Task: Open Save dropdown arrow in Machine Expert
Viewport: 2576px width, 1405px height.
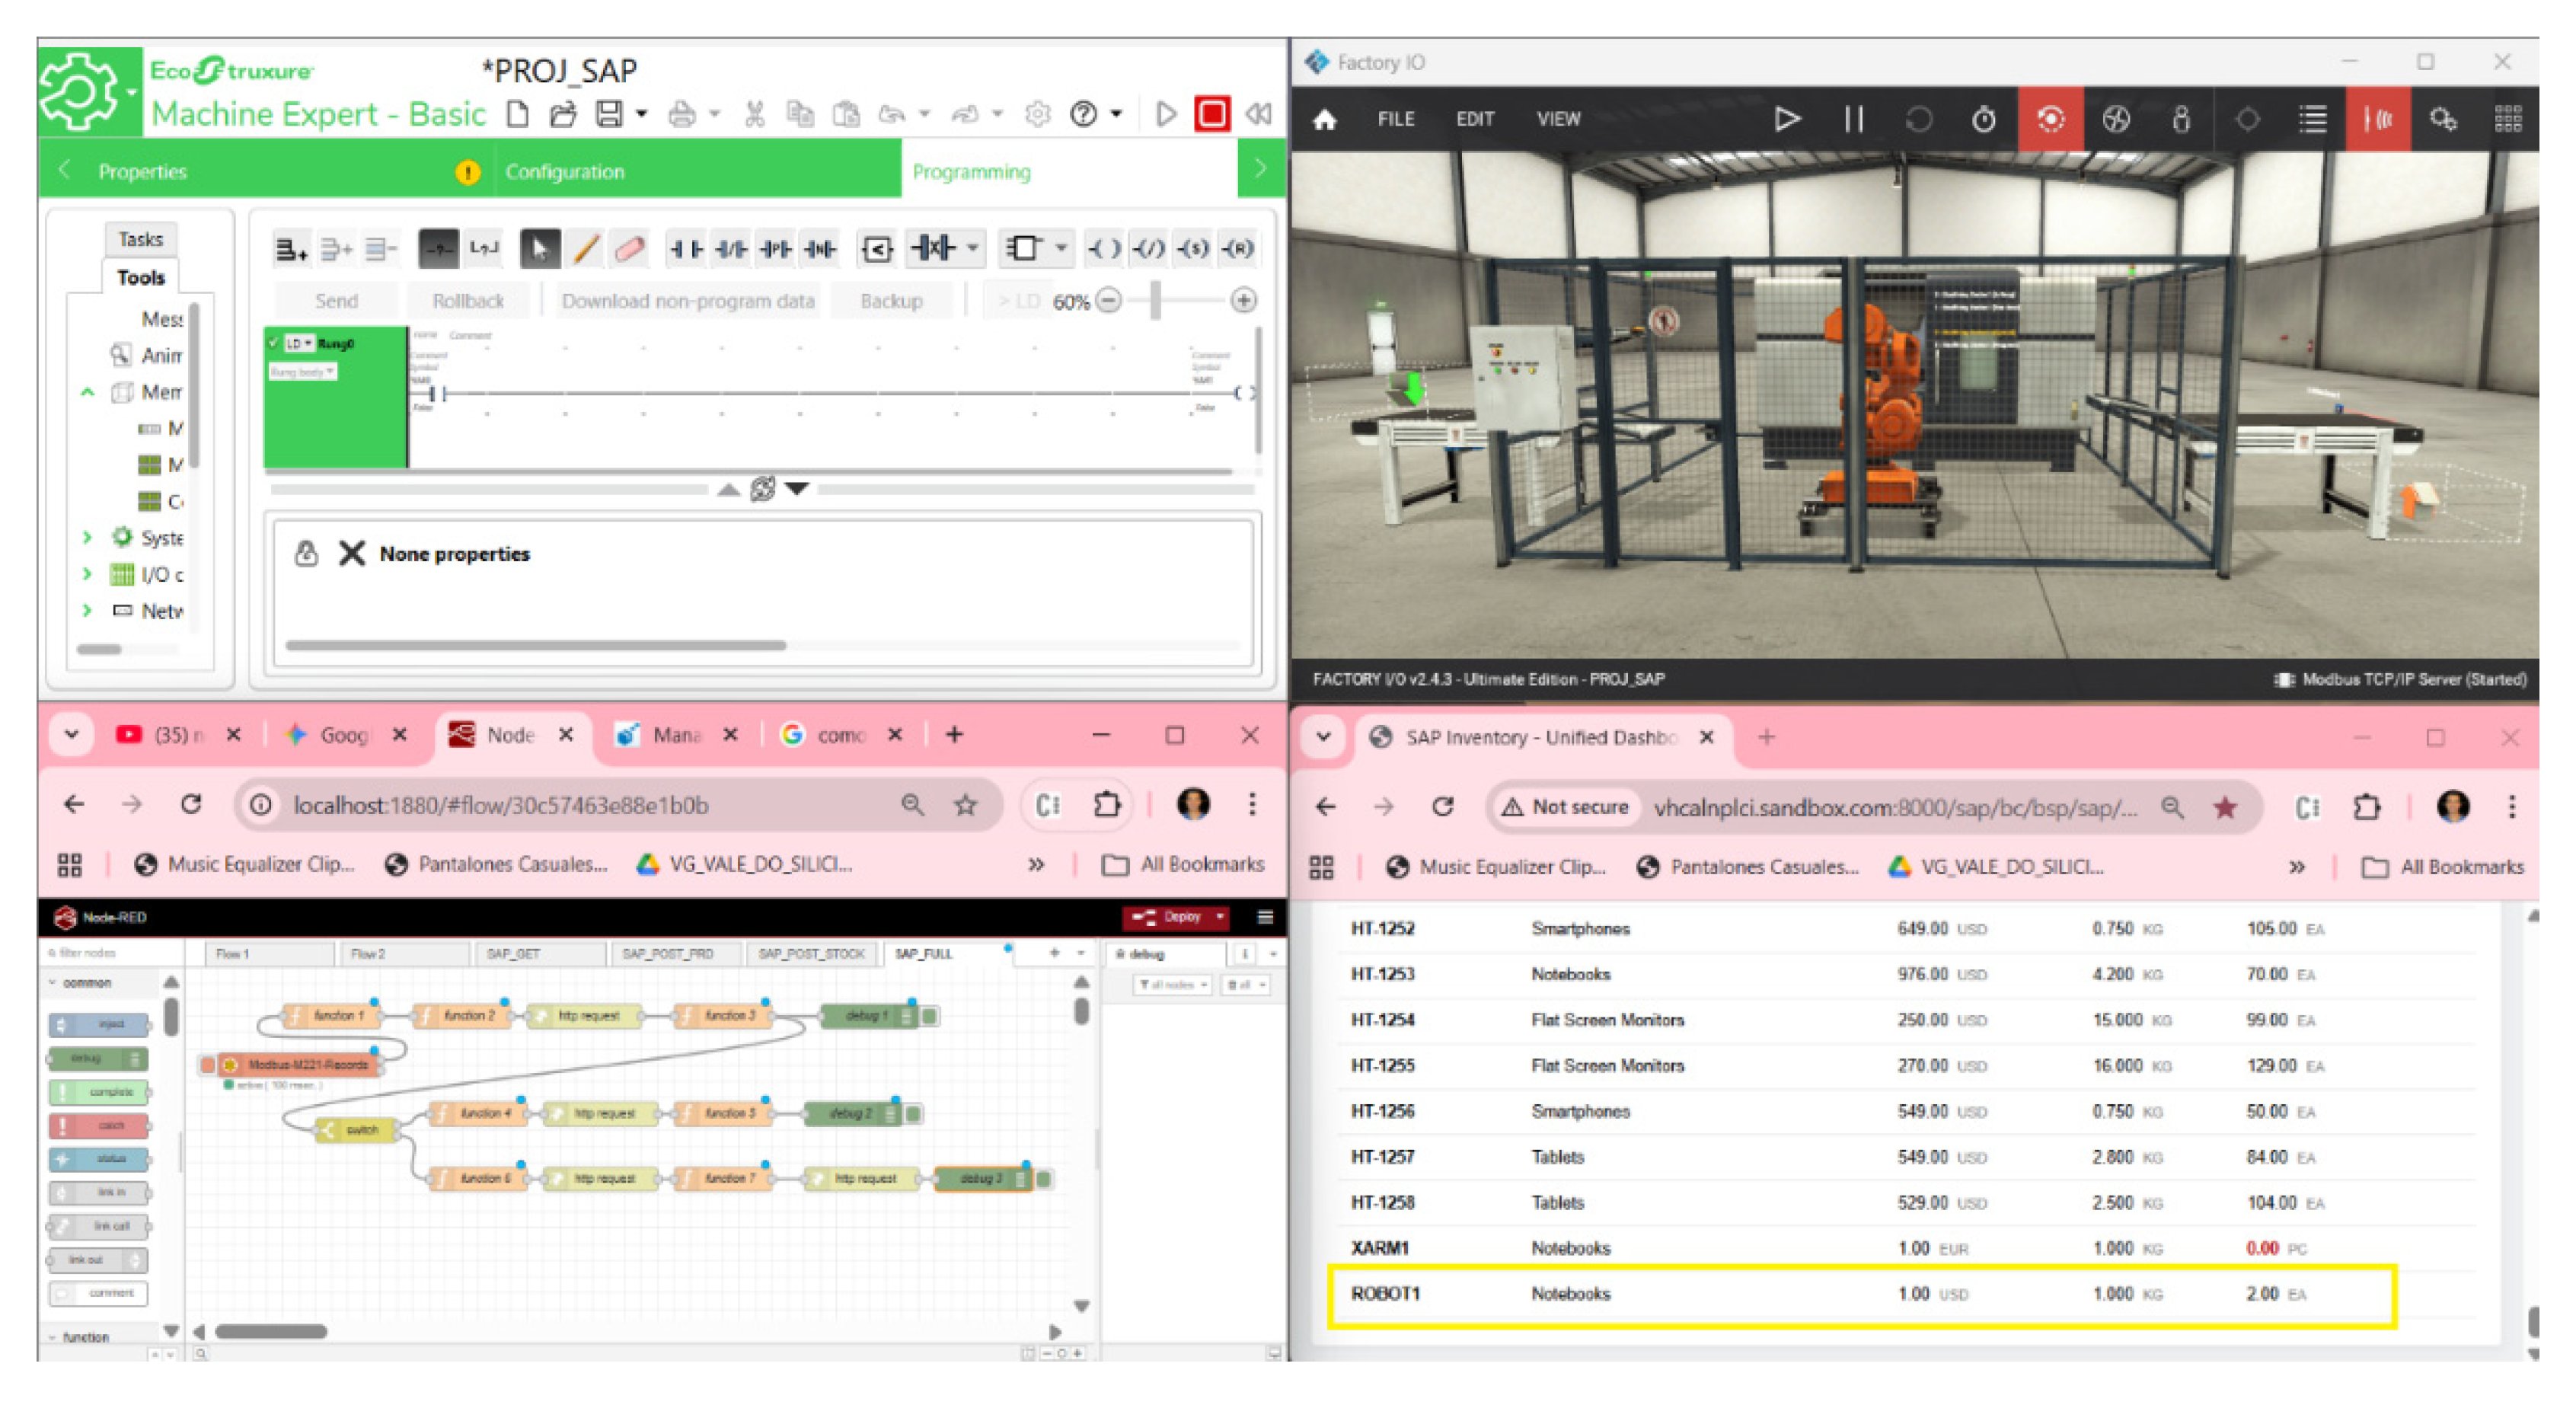Action: pyautogui.click(x=641, y=114)
